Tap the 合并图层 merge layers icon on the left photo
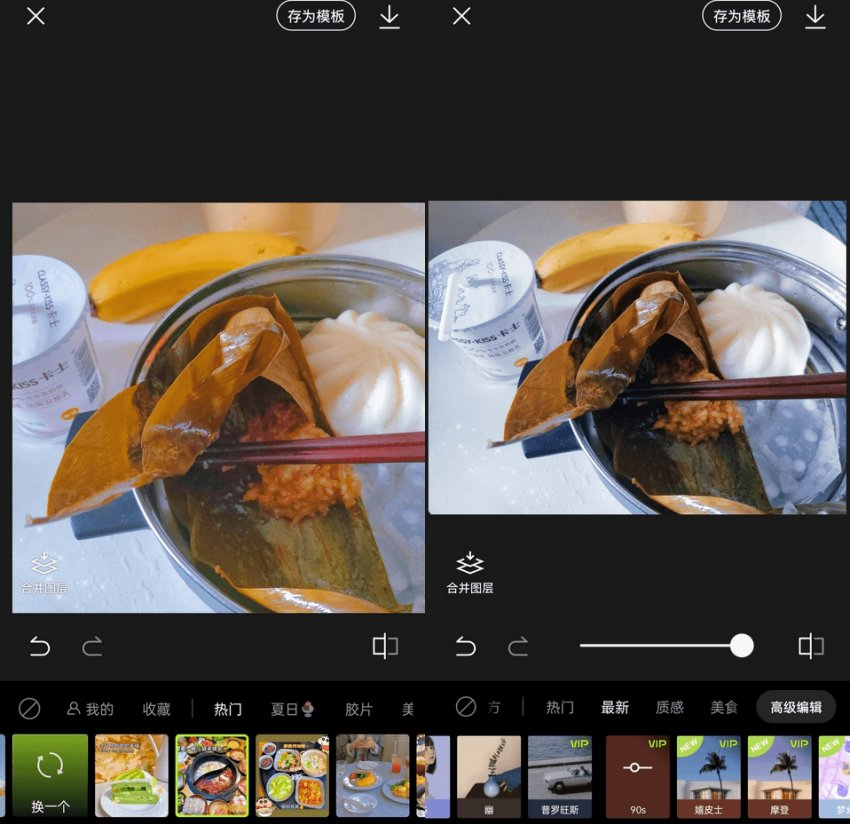The width and height of the screenshot is (850, 824). (45, 573)
